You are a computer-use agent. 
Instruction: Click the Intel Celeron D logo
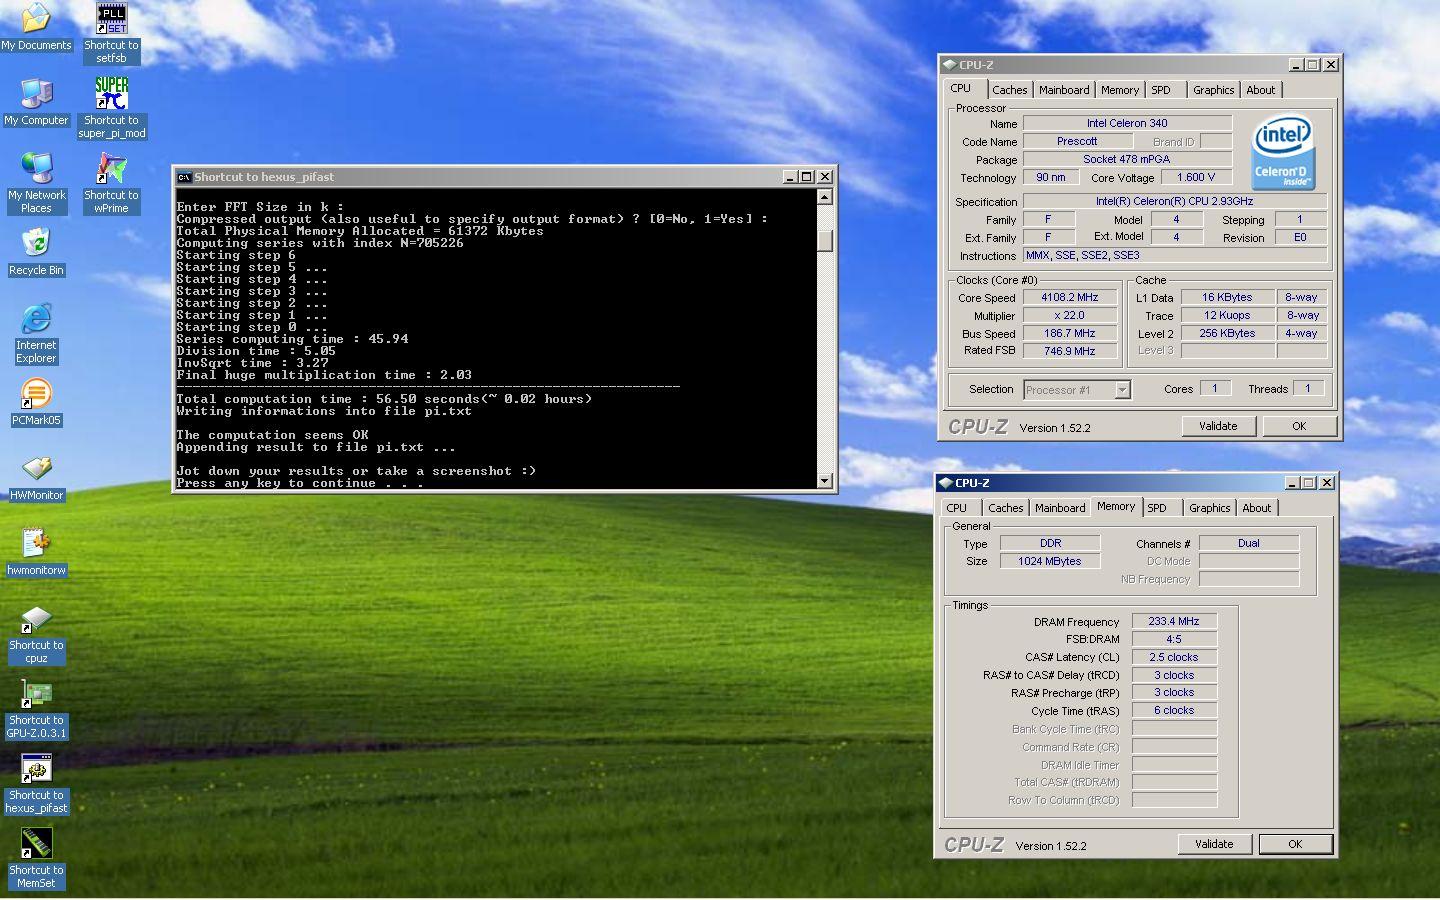(1282, 153)
